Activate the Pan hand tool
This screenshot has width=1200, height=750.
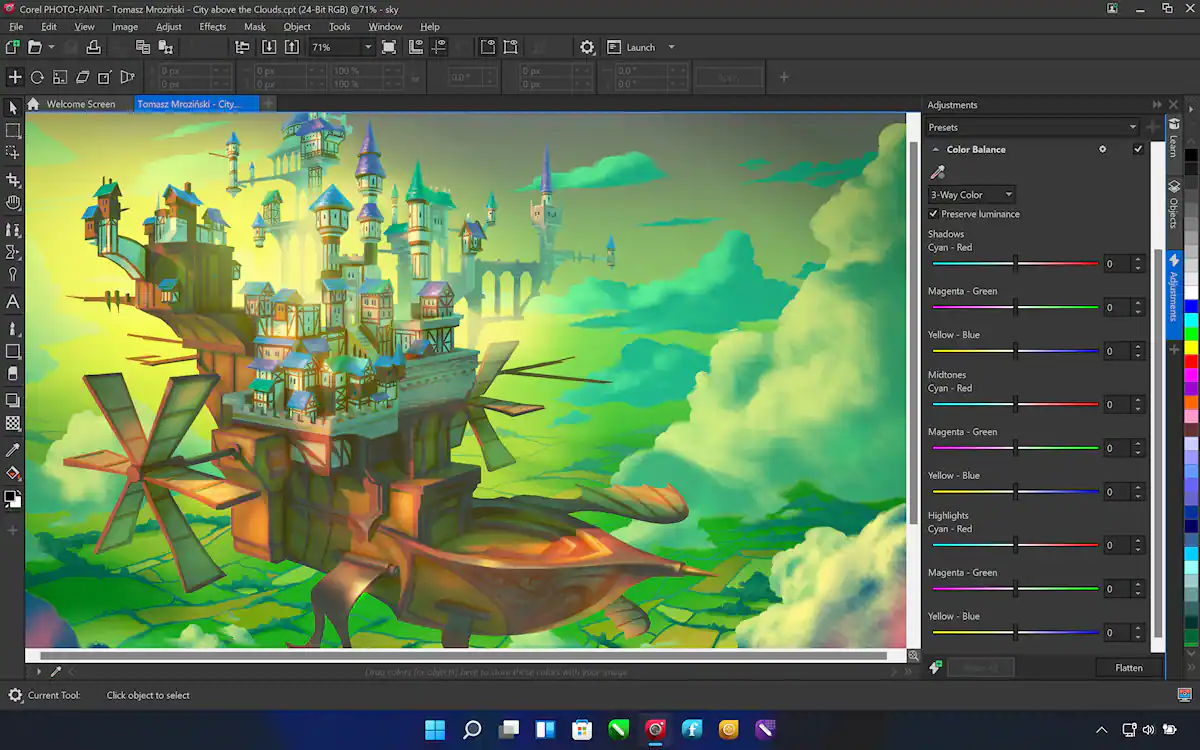[13, 203]
